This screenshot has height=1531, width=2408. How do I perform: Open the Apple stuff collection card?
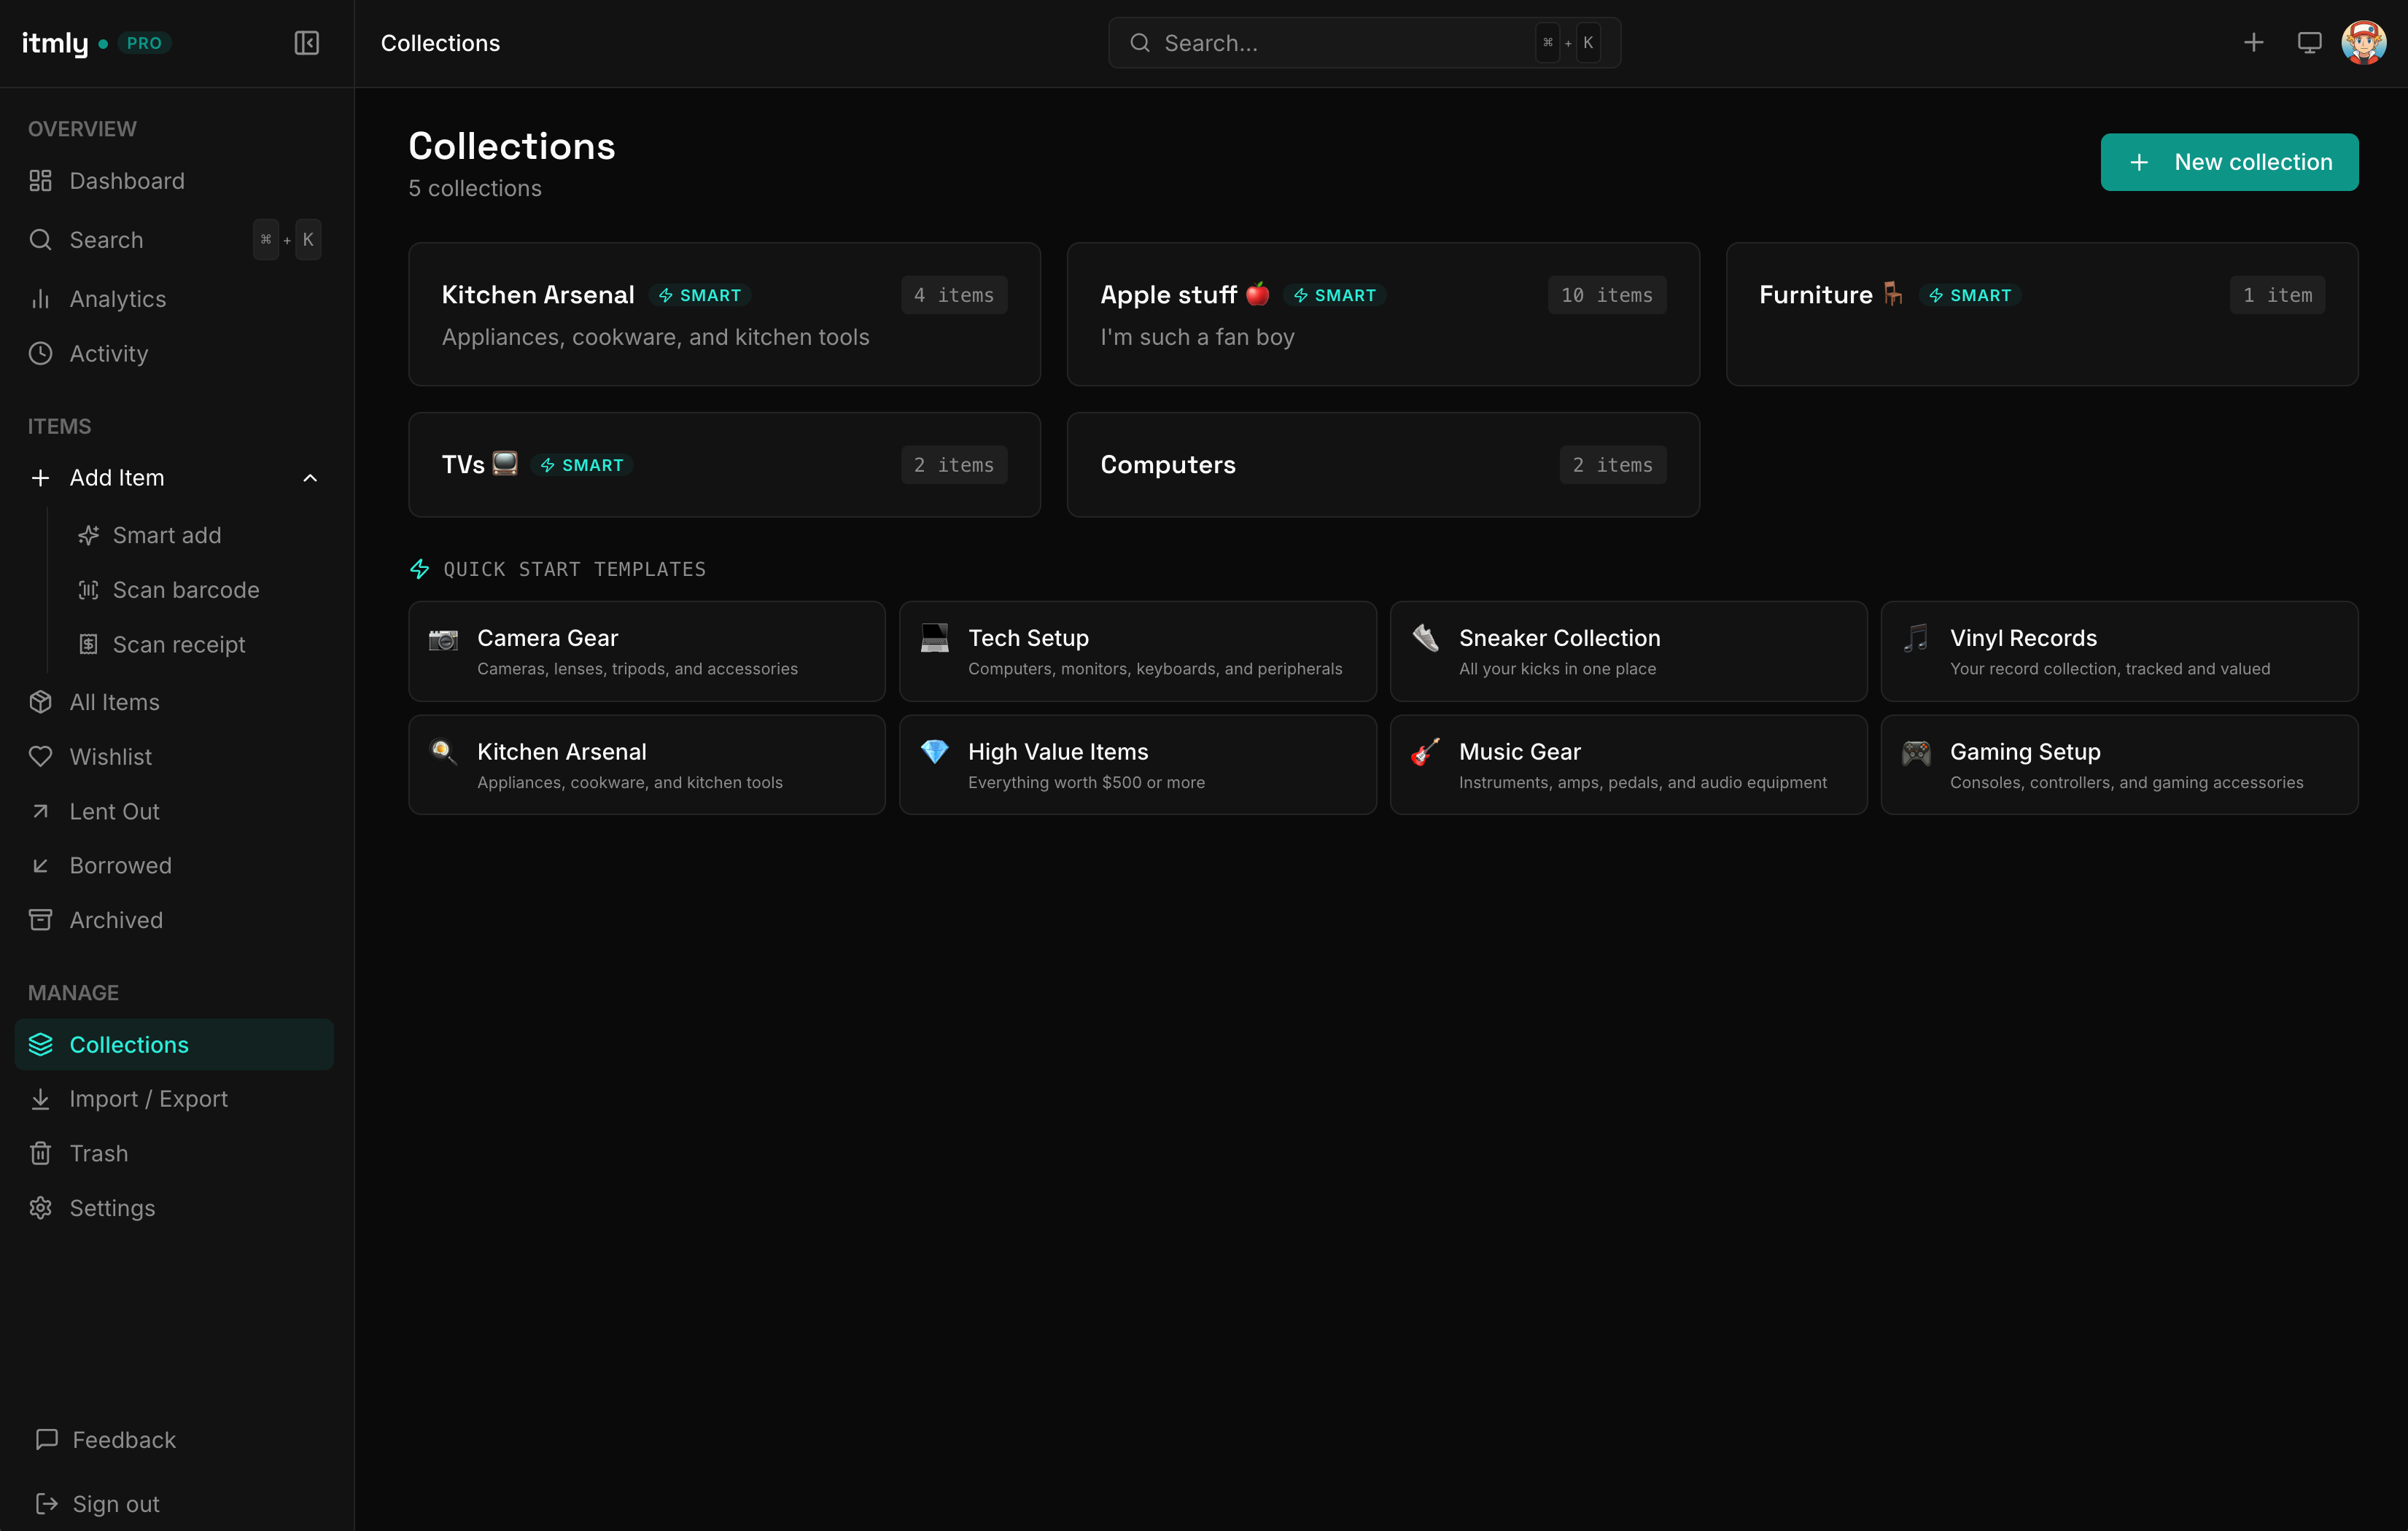click(1382, 314)
